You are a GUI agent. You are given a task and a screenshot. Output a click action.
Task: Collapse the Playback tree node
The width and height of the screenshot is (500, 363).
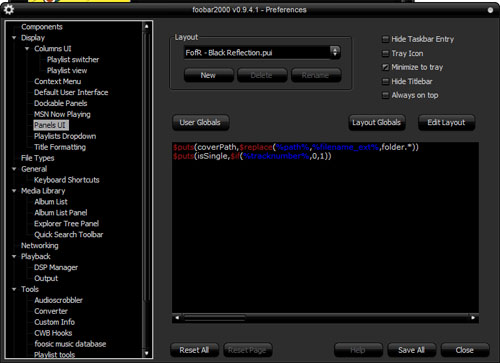[x=14, y=256]
